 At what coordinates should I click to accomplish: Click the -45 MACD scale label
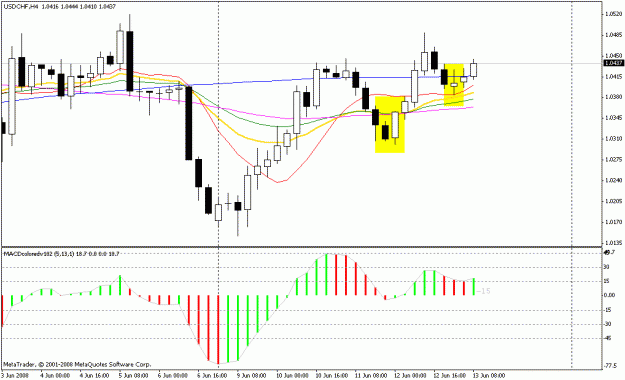(607, 339)
